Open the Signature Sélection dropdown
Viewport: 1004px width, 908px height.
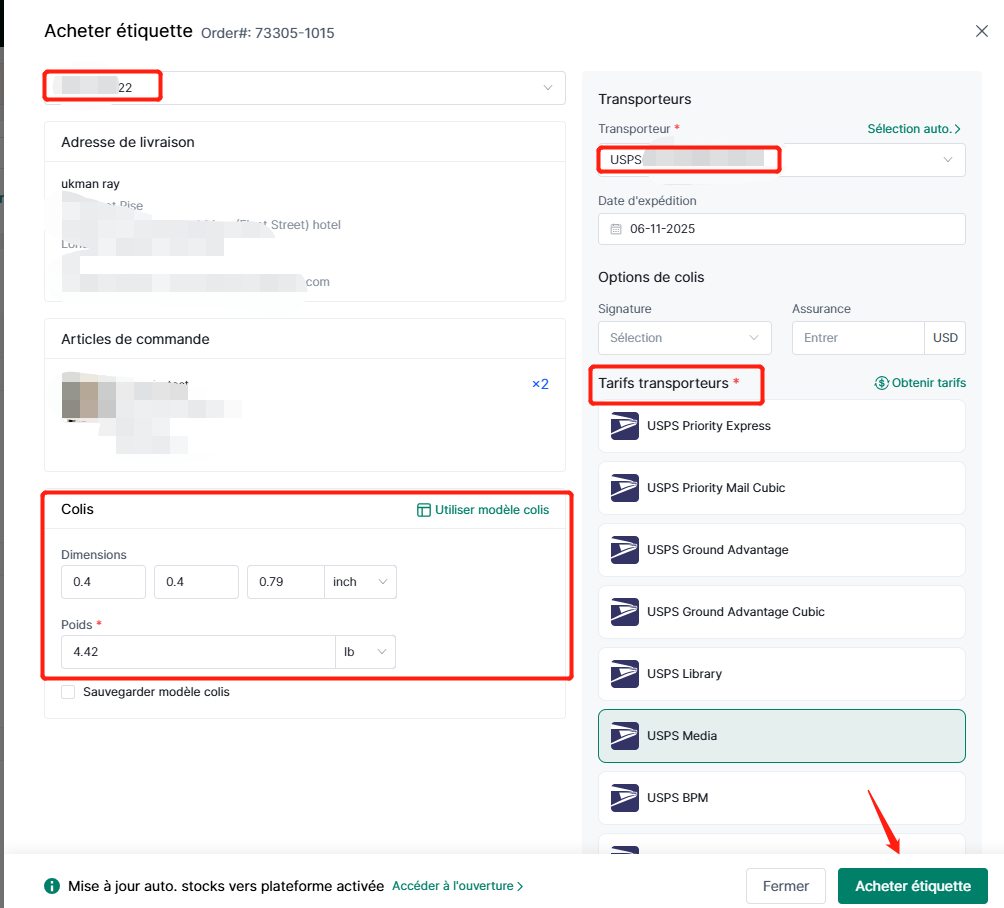click(684, 337)
